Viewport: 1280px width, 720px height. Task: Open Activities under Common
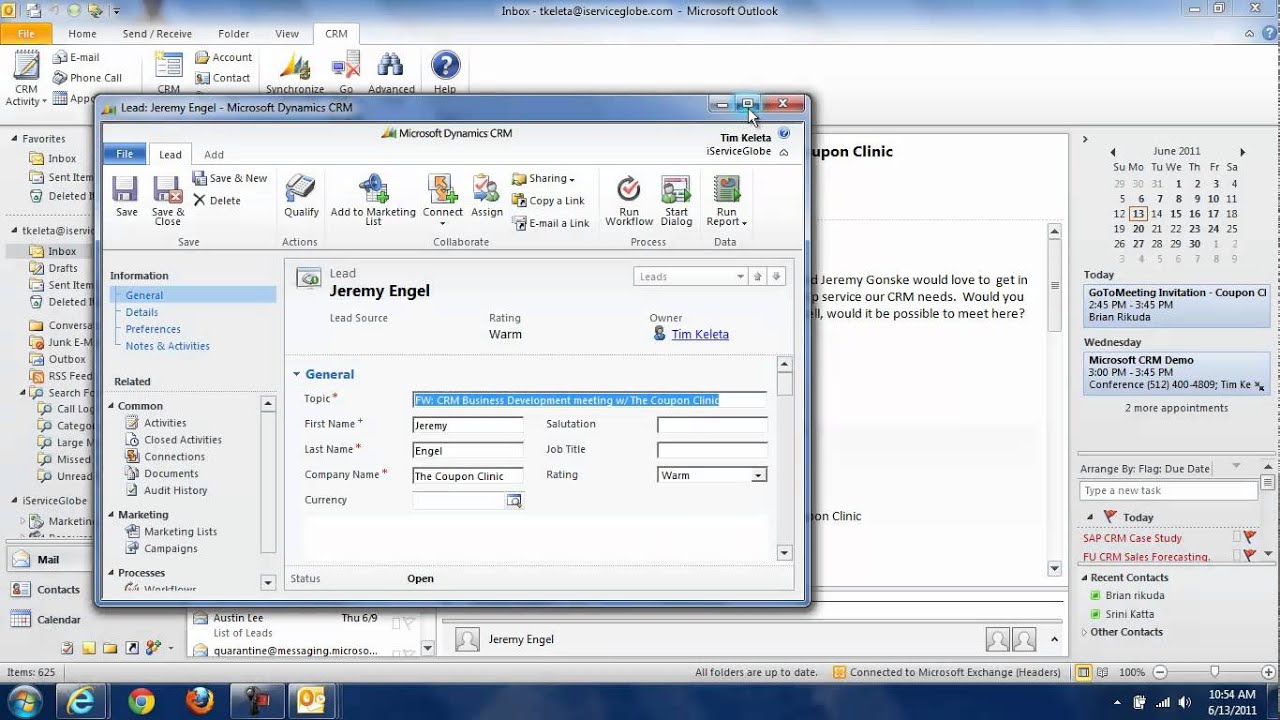coord(165,423)
